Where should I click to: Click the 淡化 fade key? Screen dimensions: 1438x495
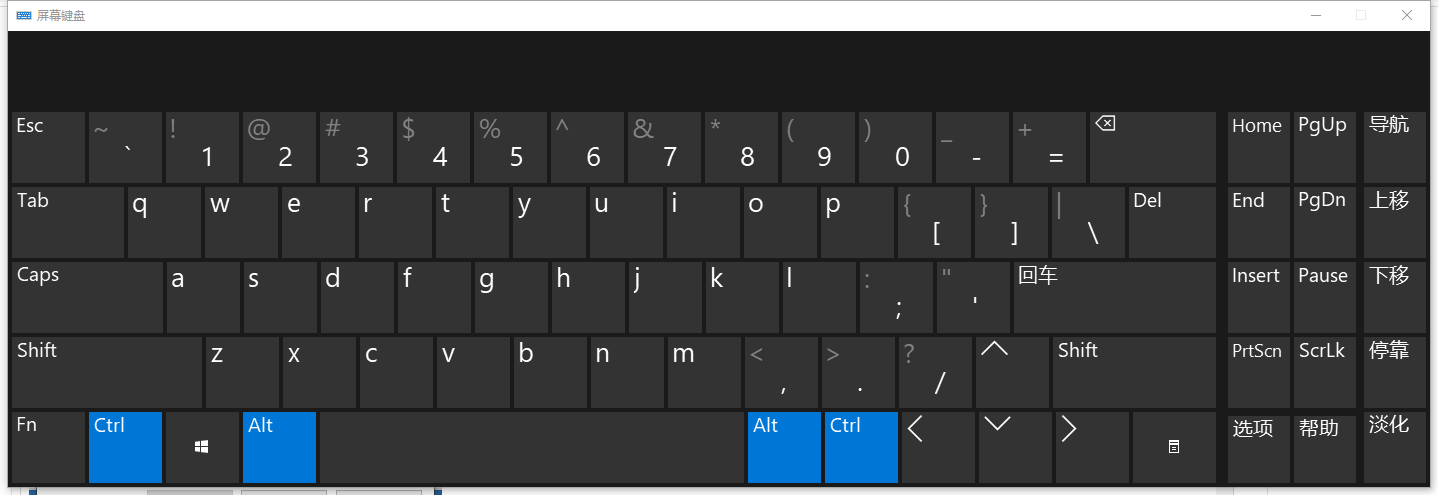(x=1394, y=447)
